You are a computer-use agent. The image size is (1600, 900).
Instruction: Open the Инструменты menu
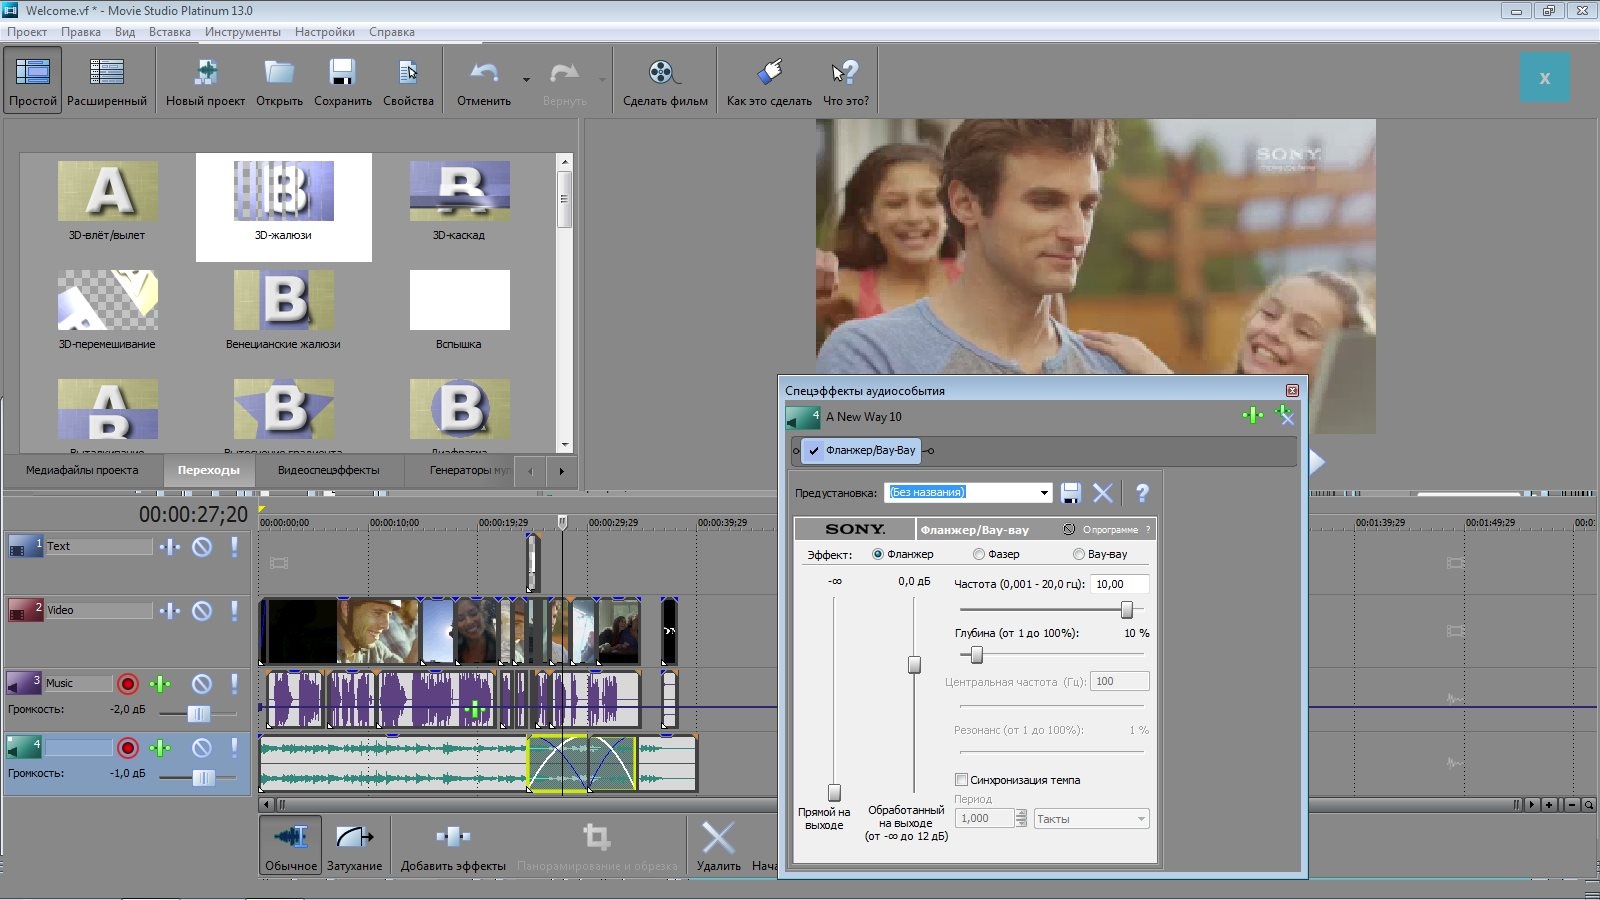tap(242, 32)
